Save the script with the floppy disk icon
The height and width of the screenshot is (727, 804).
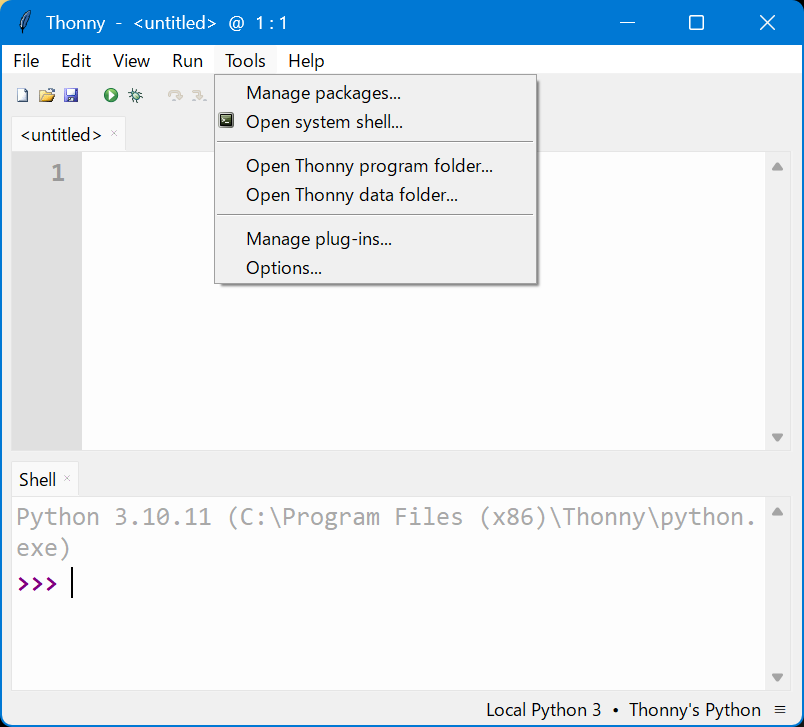tap(71, 95)
